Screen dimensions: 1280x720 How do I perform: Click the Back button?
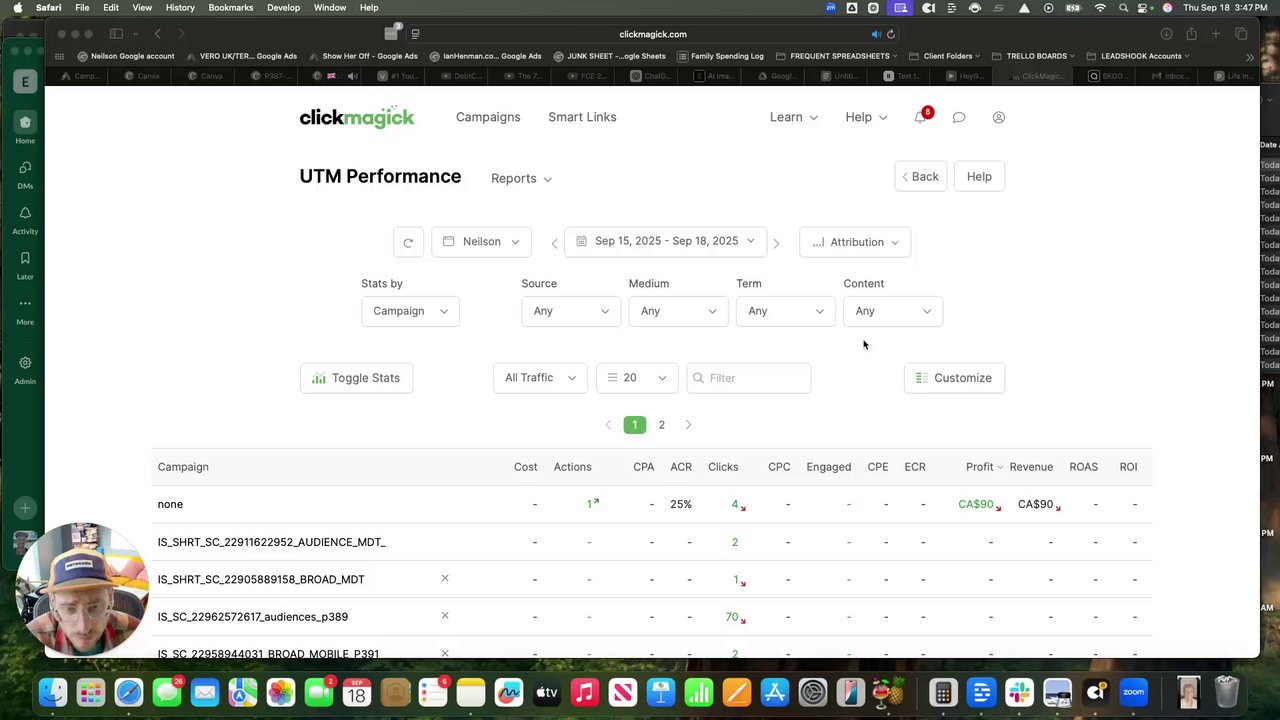[x=920, y=177]
